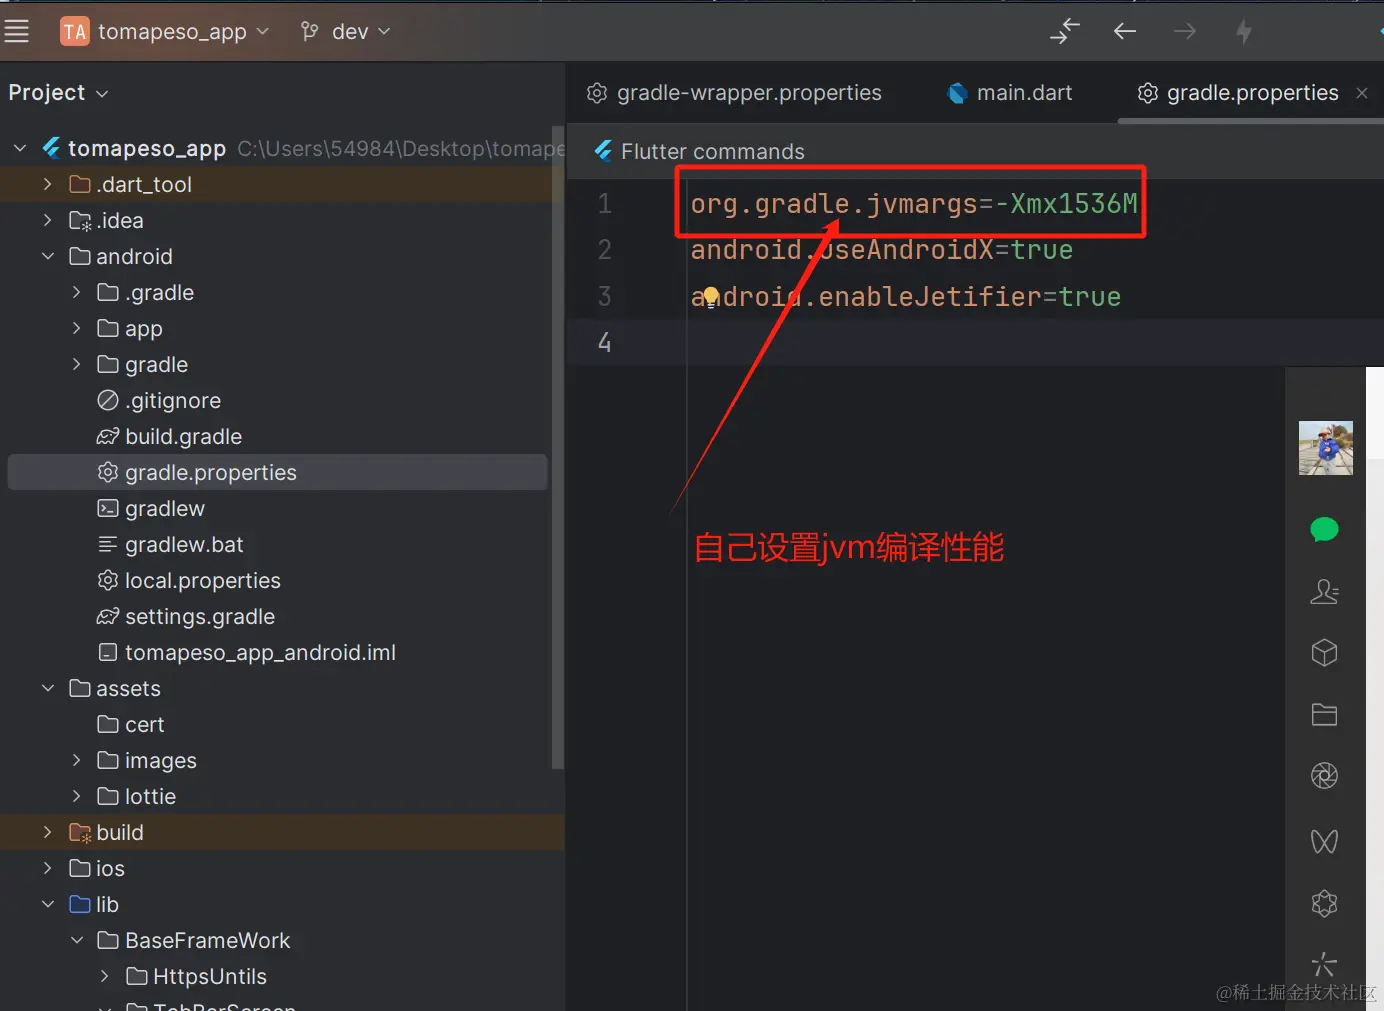
Task: Select tomapeso_app_android.iml file
Action: click(246, 652)
